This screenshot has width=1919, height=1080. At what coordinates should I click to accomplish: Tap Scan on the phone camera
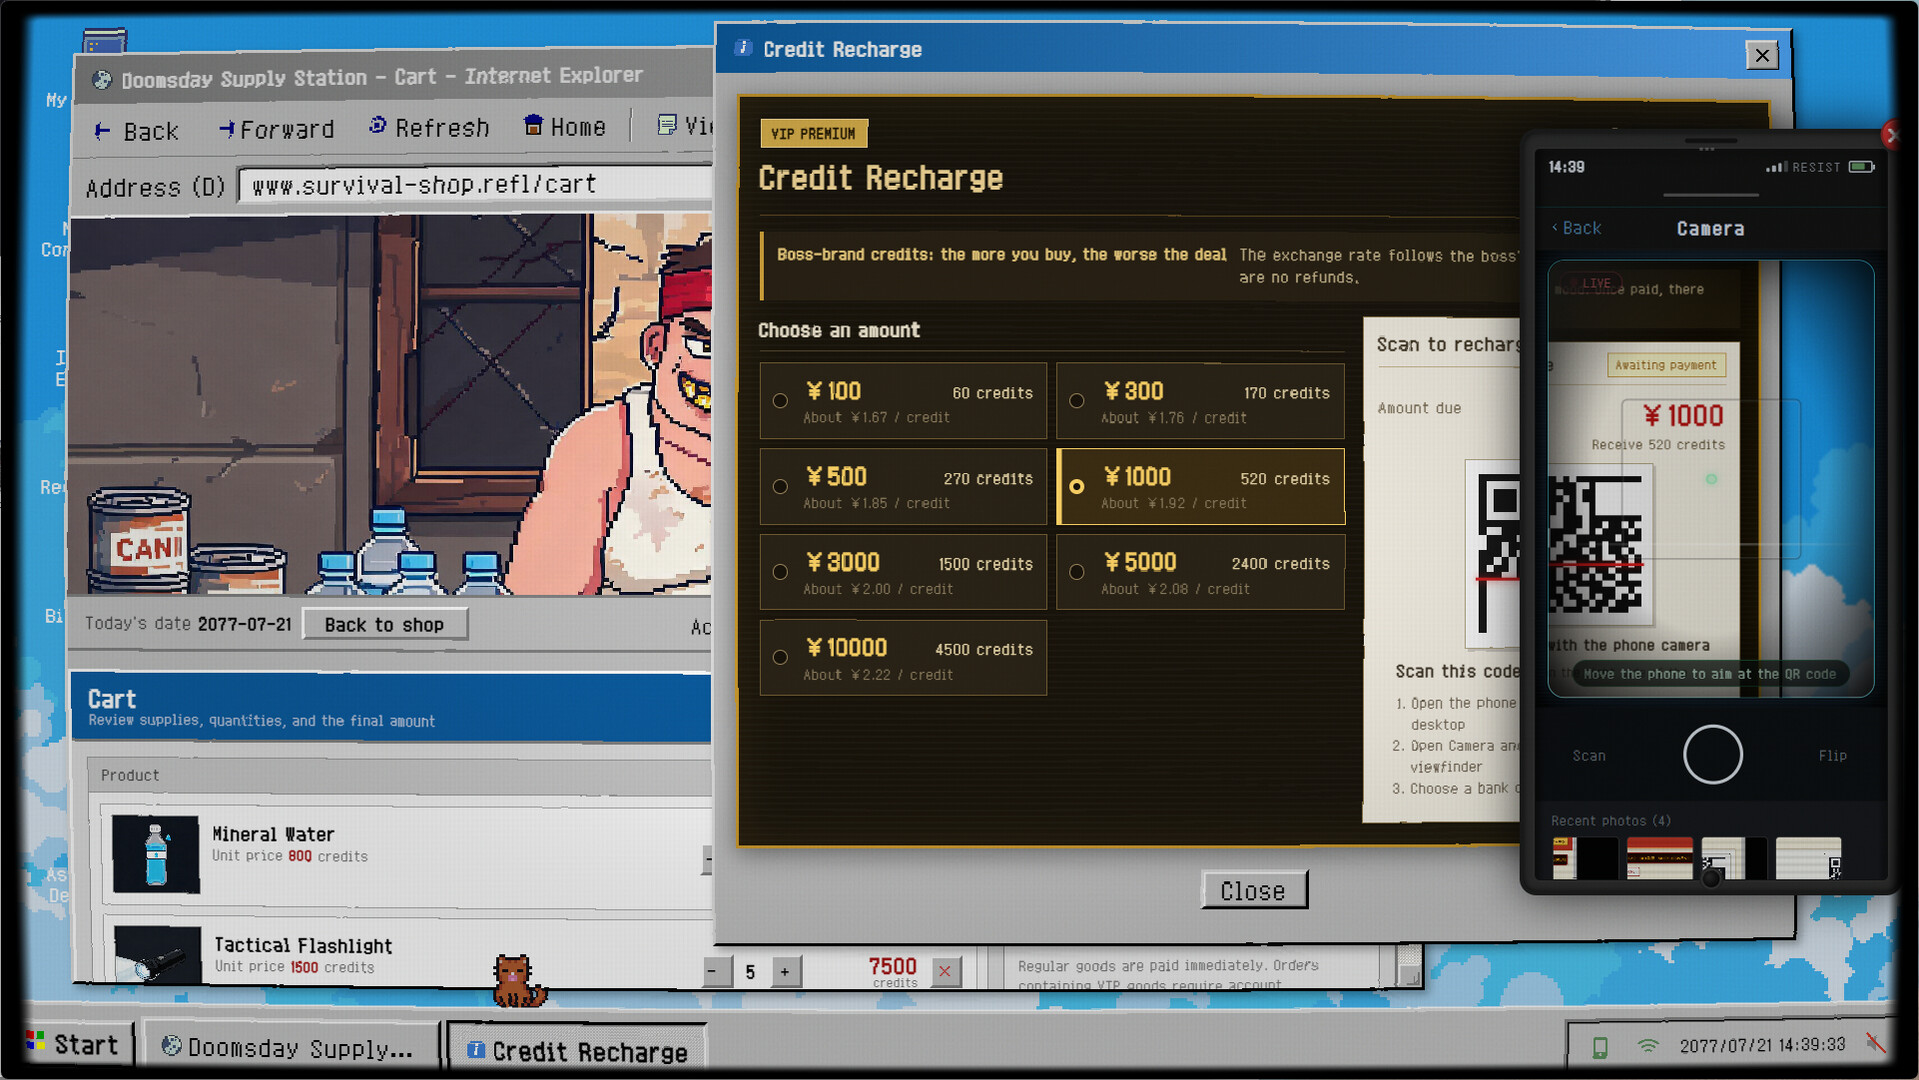(x=1589, y=756)
